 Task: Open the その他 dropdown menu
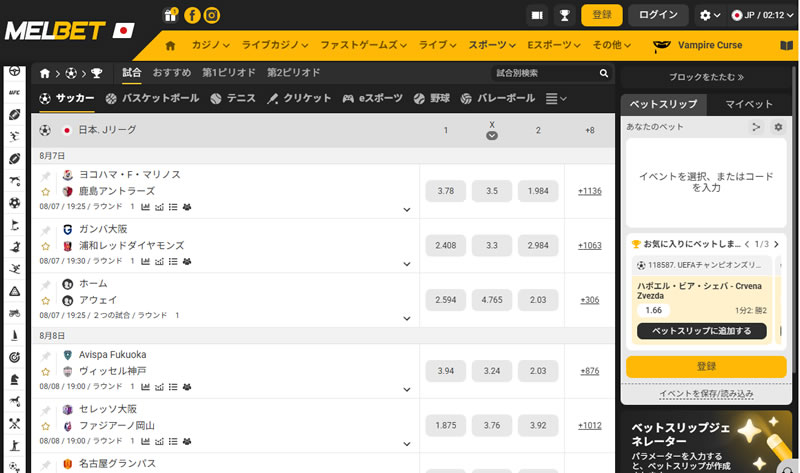coord(611,45)
